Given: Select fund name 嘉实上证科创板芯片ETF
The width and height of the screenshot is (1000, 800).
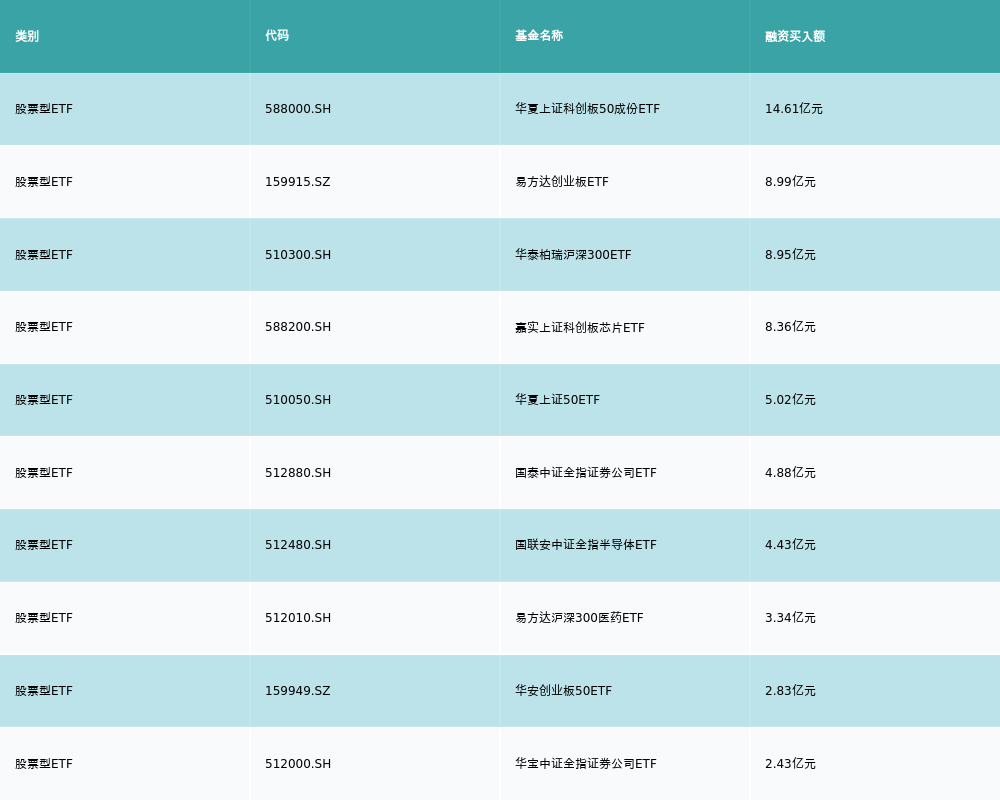Looking at the screenshot, I should pos(580,327).
